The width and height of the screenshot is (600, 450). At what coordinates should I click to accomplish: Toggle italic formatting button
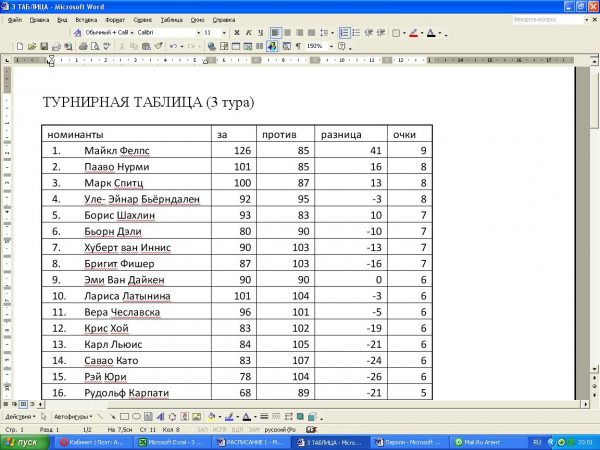248,33
